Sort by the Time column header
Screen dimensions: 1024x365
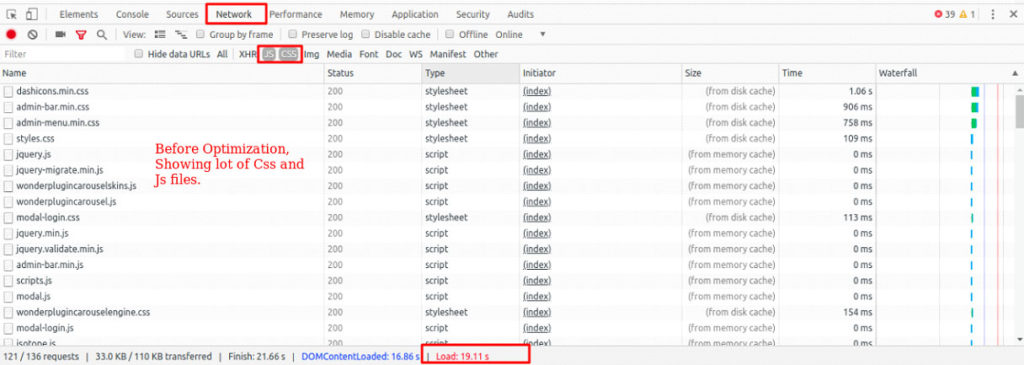[826, 74]
